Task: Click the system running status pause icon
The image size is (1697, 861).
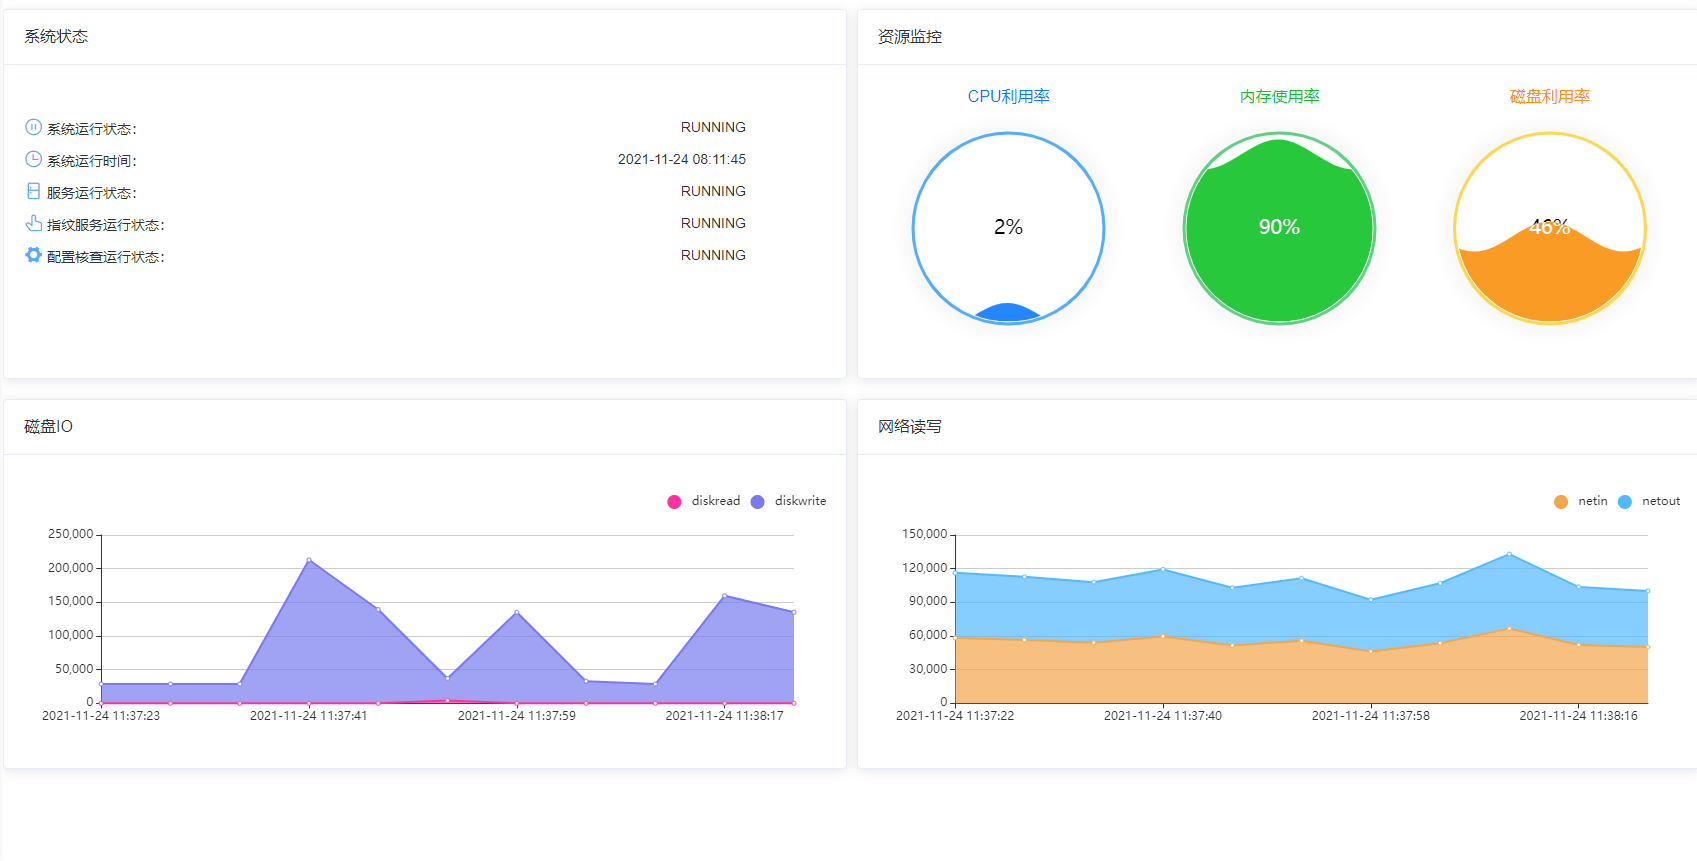Action: click(33, 127)
